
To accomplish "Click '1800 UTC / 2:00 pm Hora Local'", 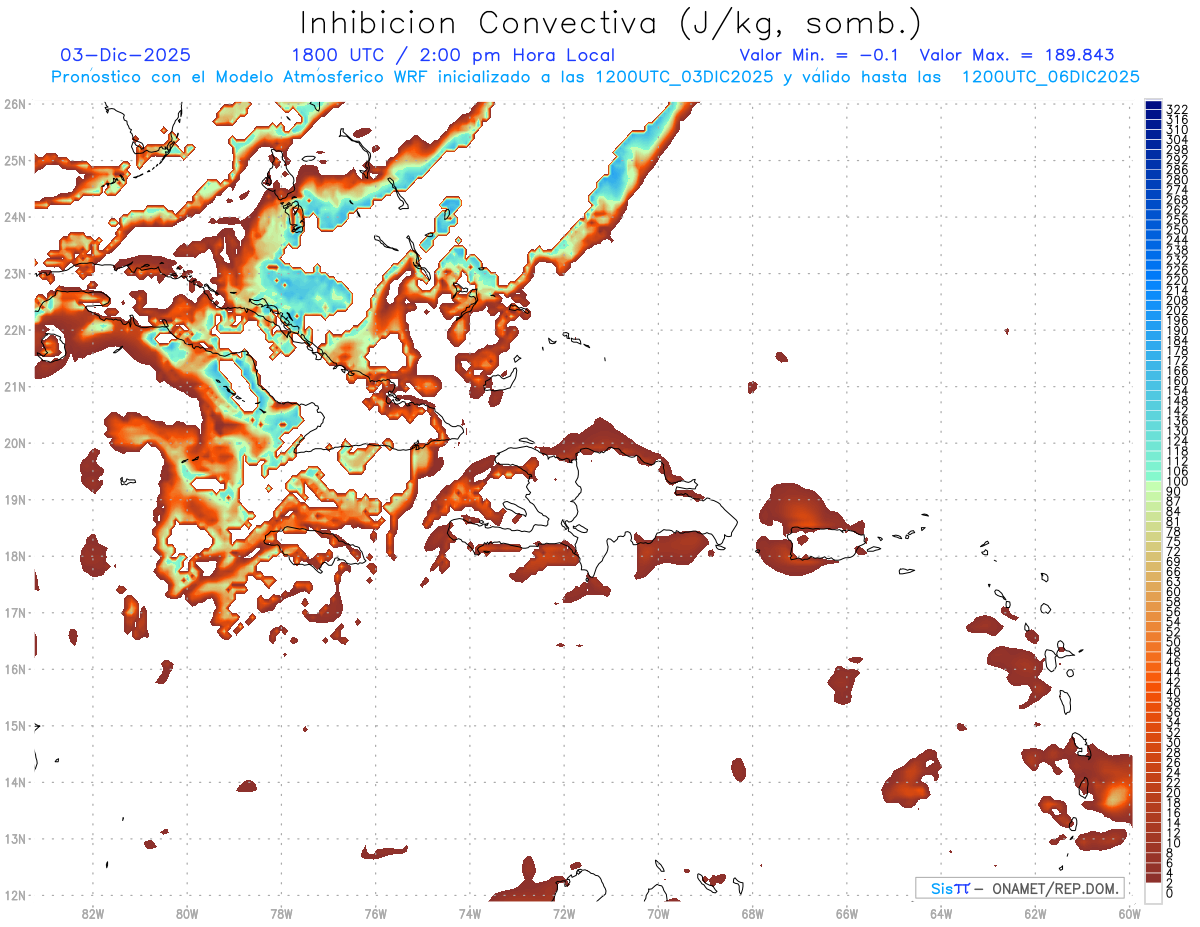I will click(x=453, y=55).
